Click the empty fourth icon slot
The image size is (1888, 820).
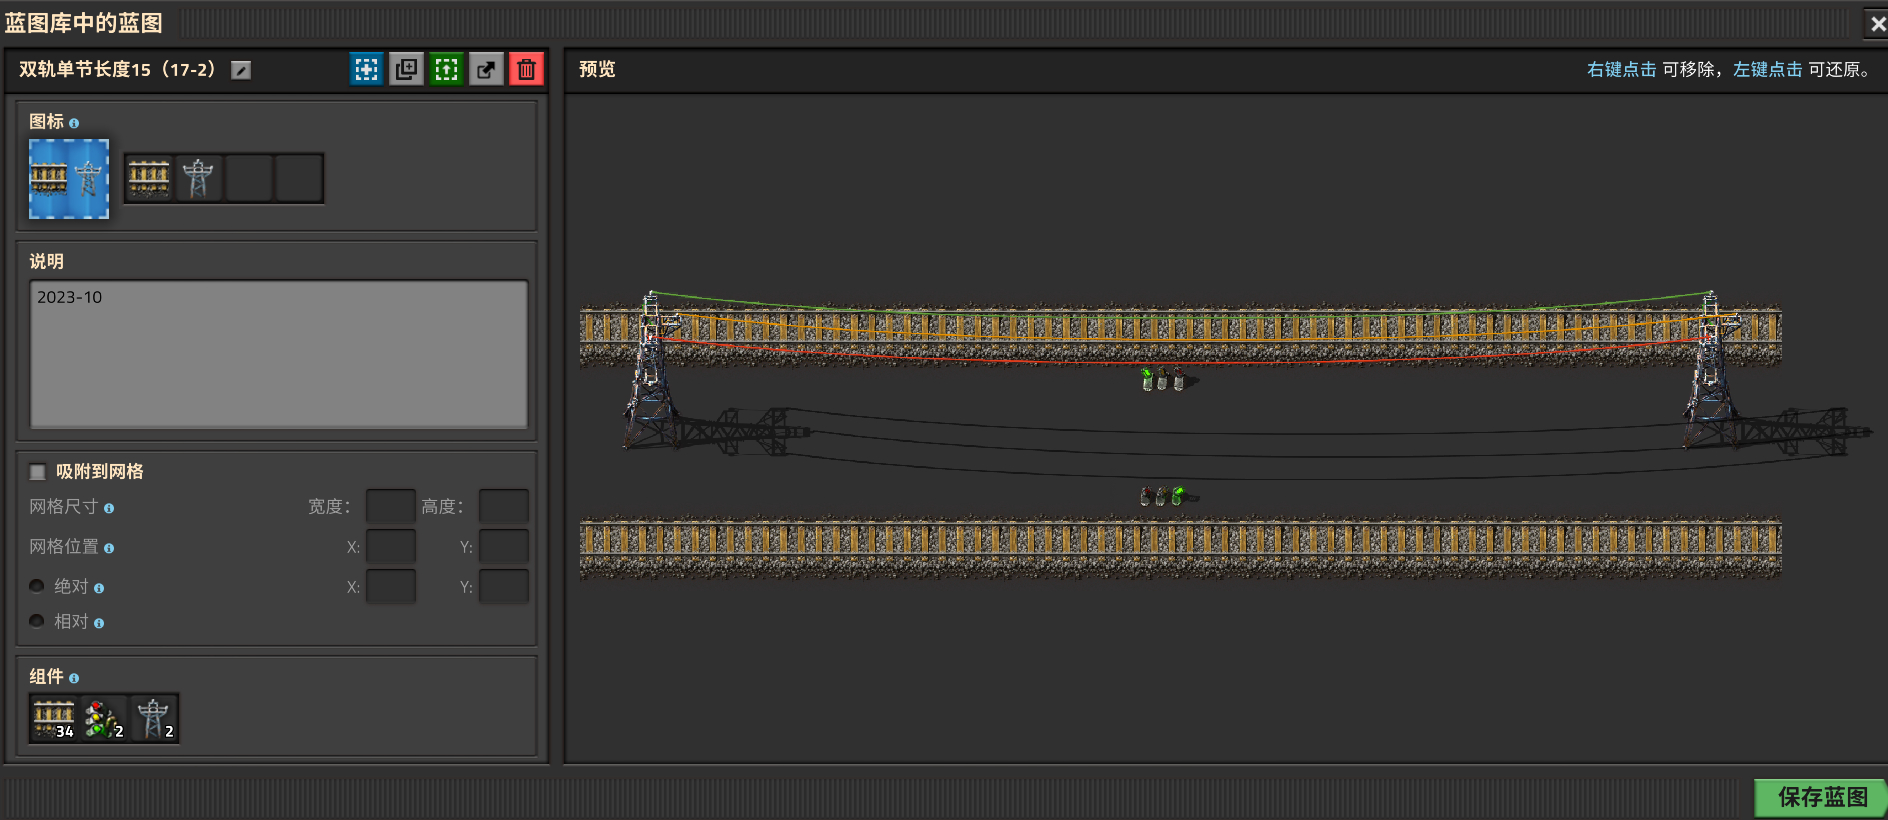299,178
